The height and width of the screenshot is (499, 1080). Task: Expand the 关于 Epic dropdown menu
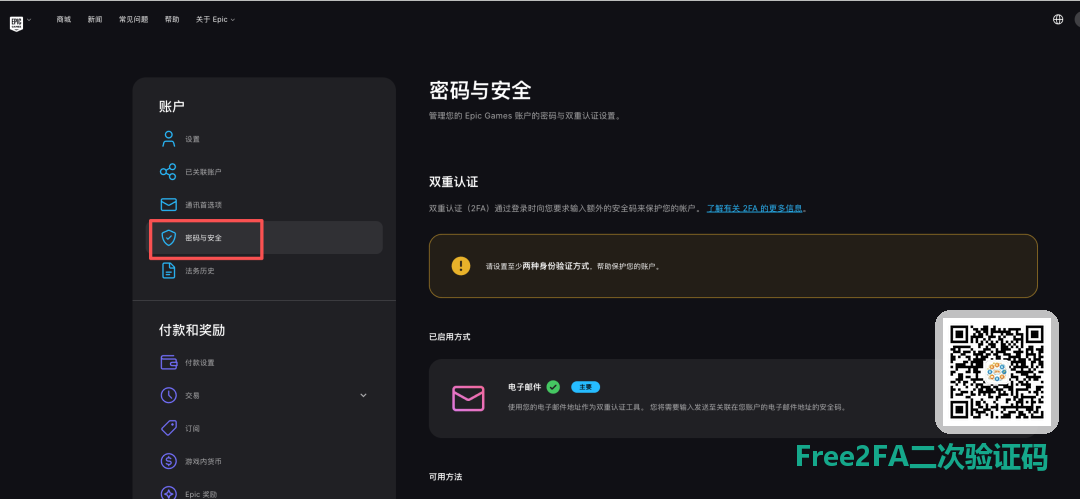(216, 19)
